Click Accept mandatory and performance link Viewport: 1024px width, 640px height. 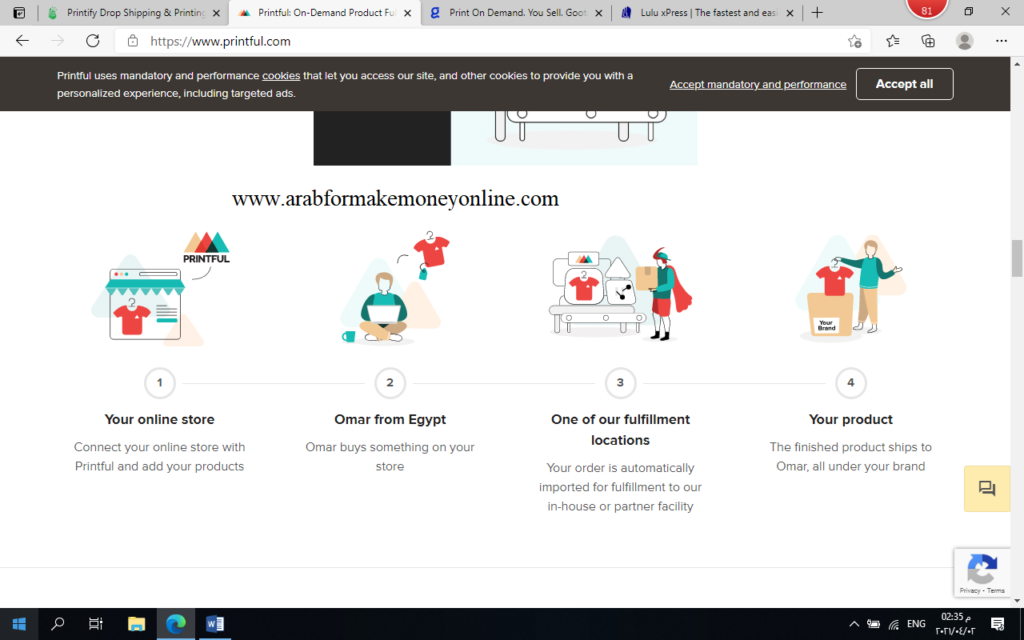758,84
